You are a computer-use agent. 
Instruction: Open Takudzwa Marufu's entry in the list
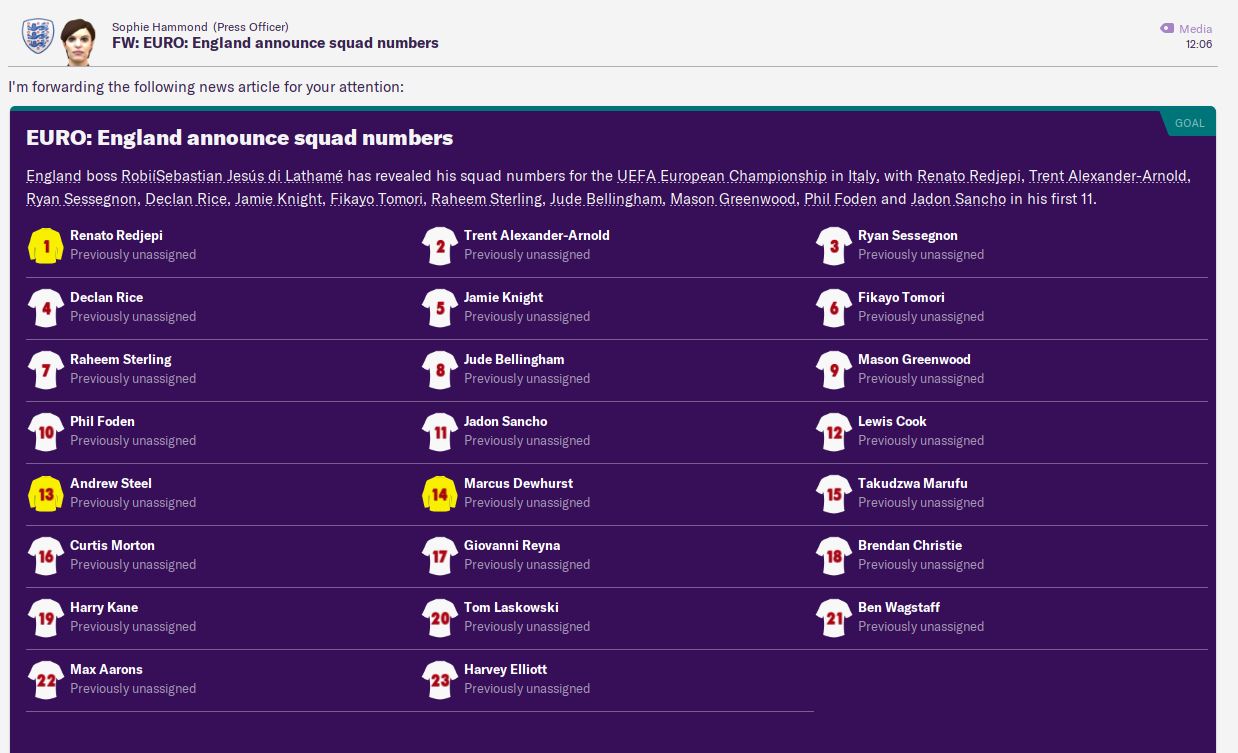click(x=912, y=484)
